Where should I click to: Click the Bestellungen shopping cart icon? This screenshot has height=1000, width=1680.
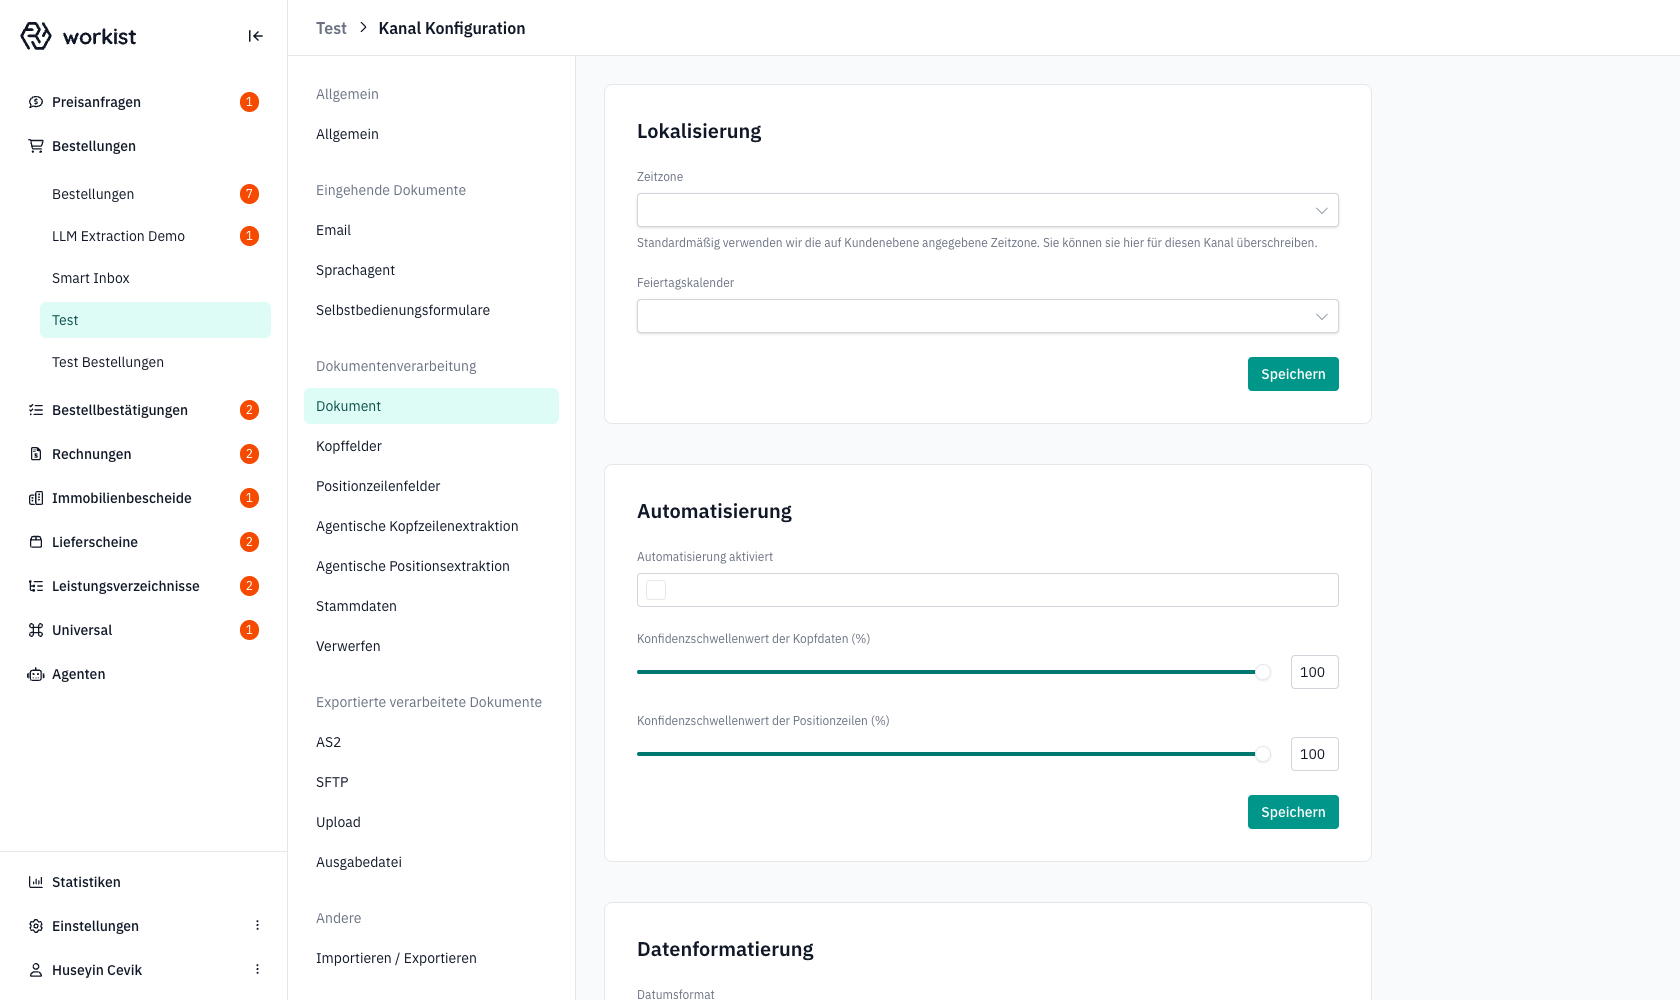pos(36,146)
